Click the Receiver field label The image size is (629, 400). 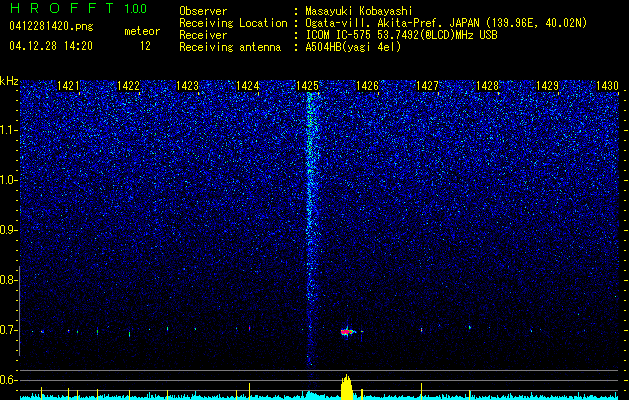pyautogui.click(x=203, y=35)
